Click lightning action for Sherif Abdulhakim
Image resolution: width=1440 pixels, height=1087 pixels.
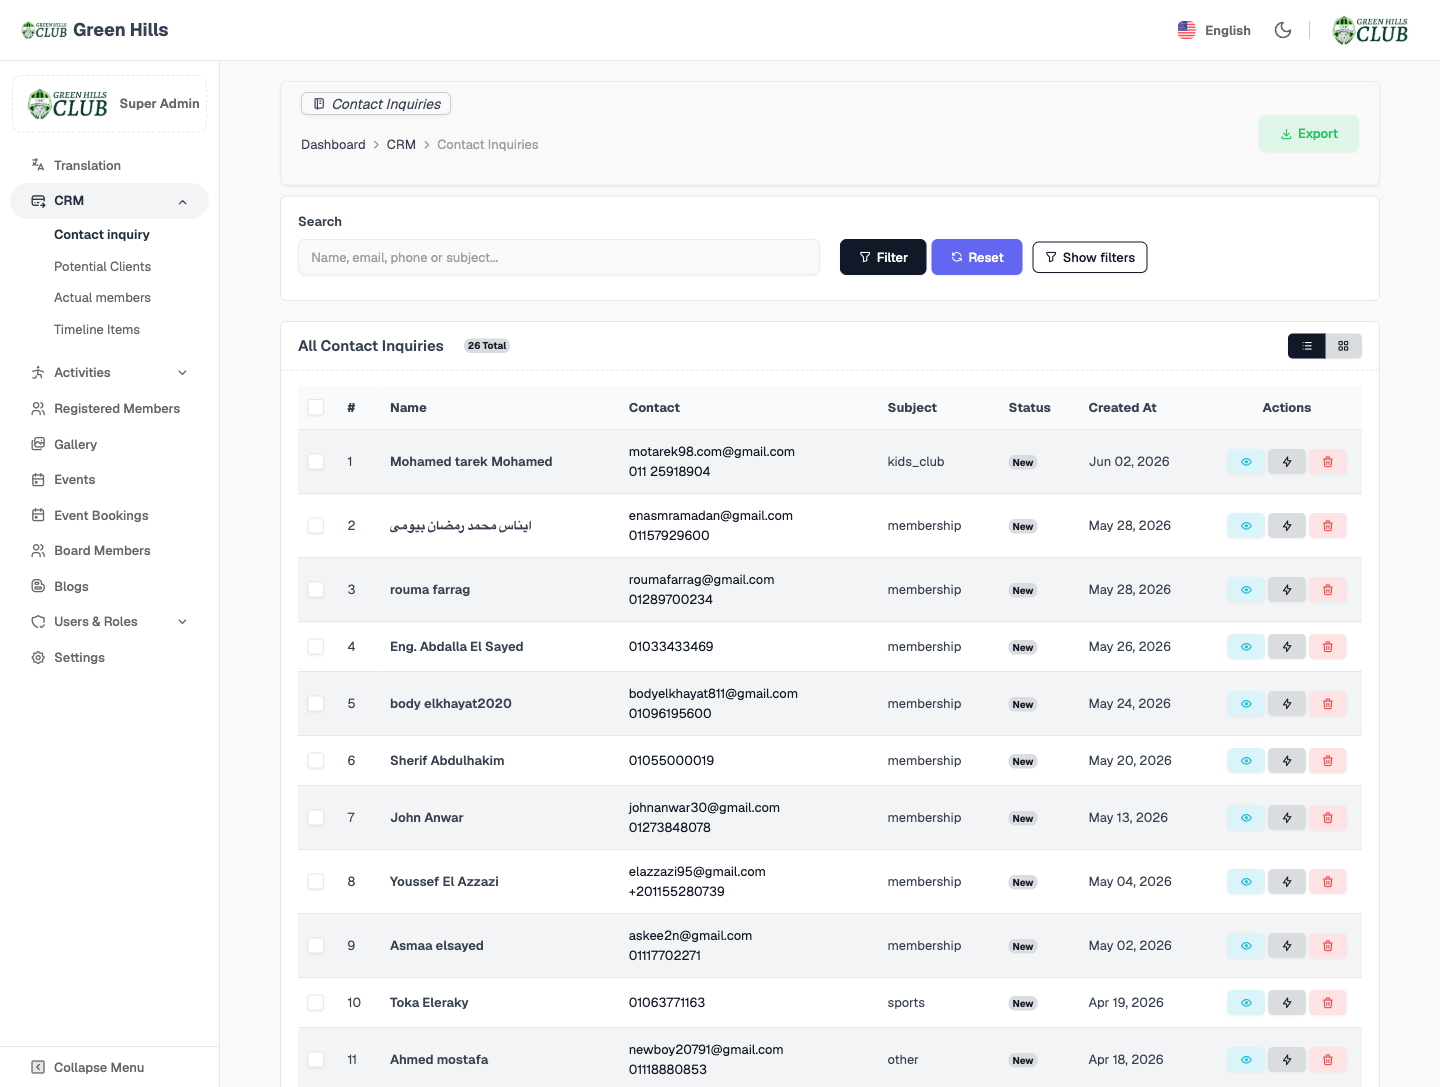(x=1287, y=761)
